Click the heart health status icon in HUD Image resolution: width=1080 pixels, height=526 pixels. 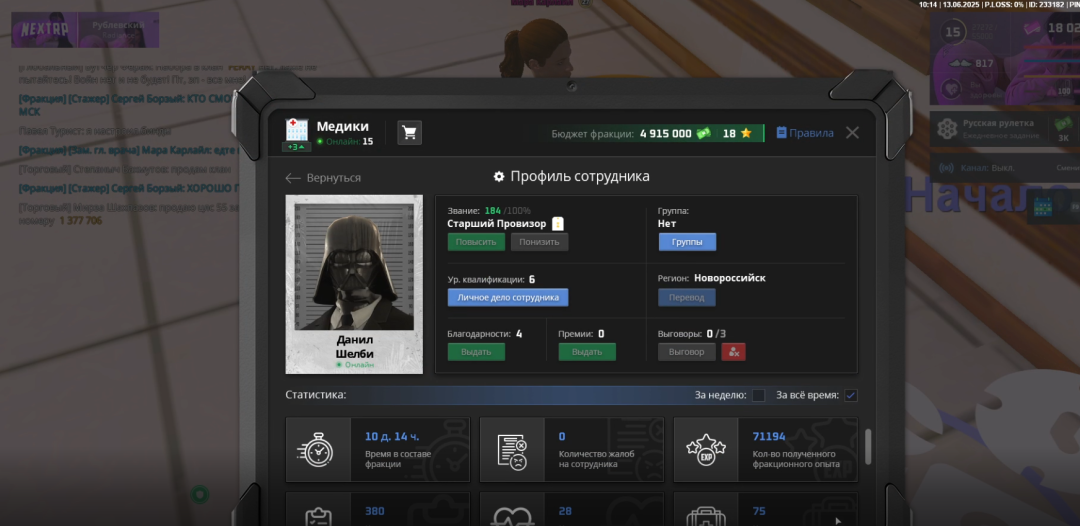coord(951,88)
